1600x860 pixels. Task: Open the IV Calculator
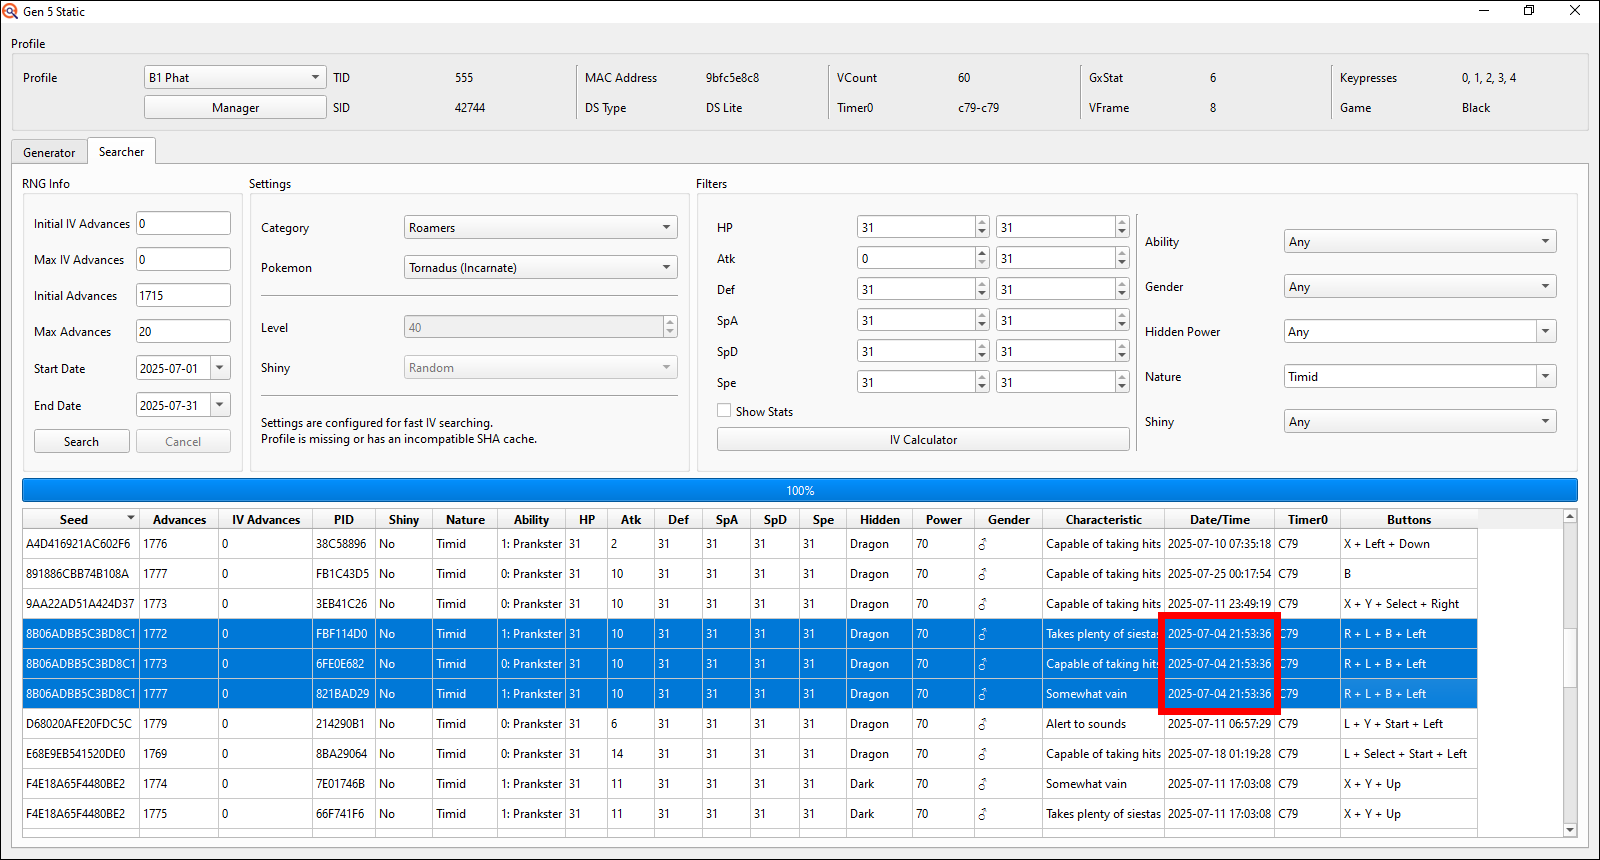point(922,440)
